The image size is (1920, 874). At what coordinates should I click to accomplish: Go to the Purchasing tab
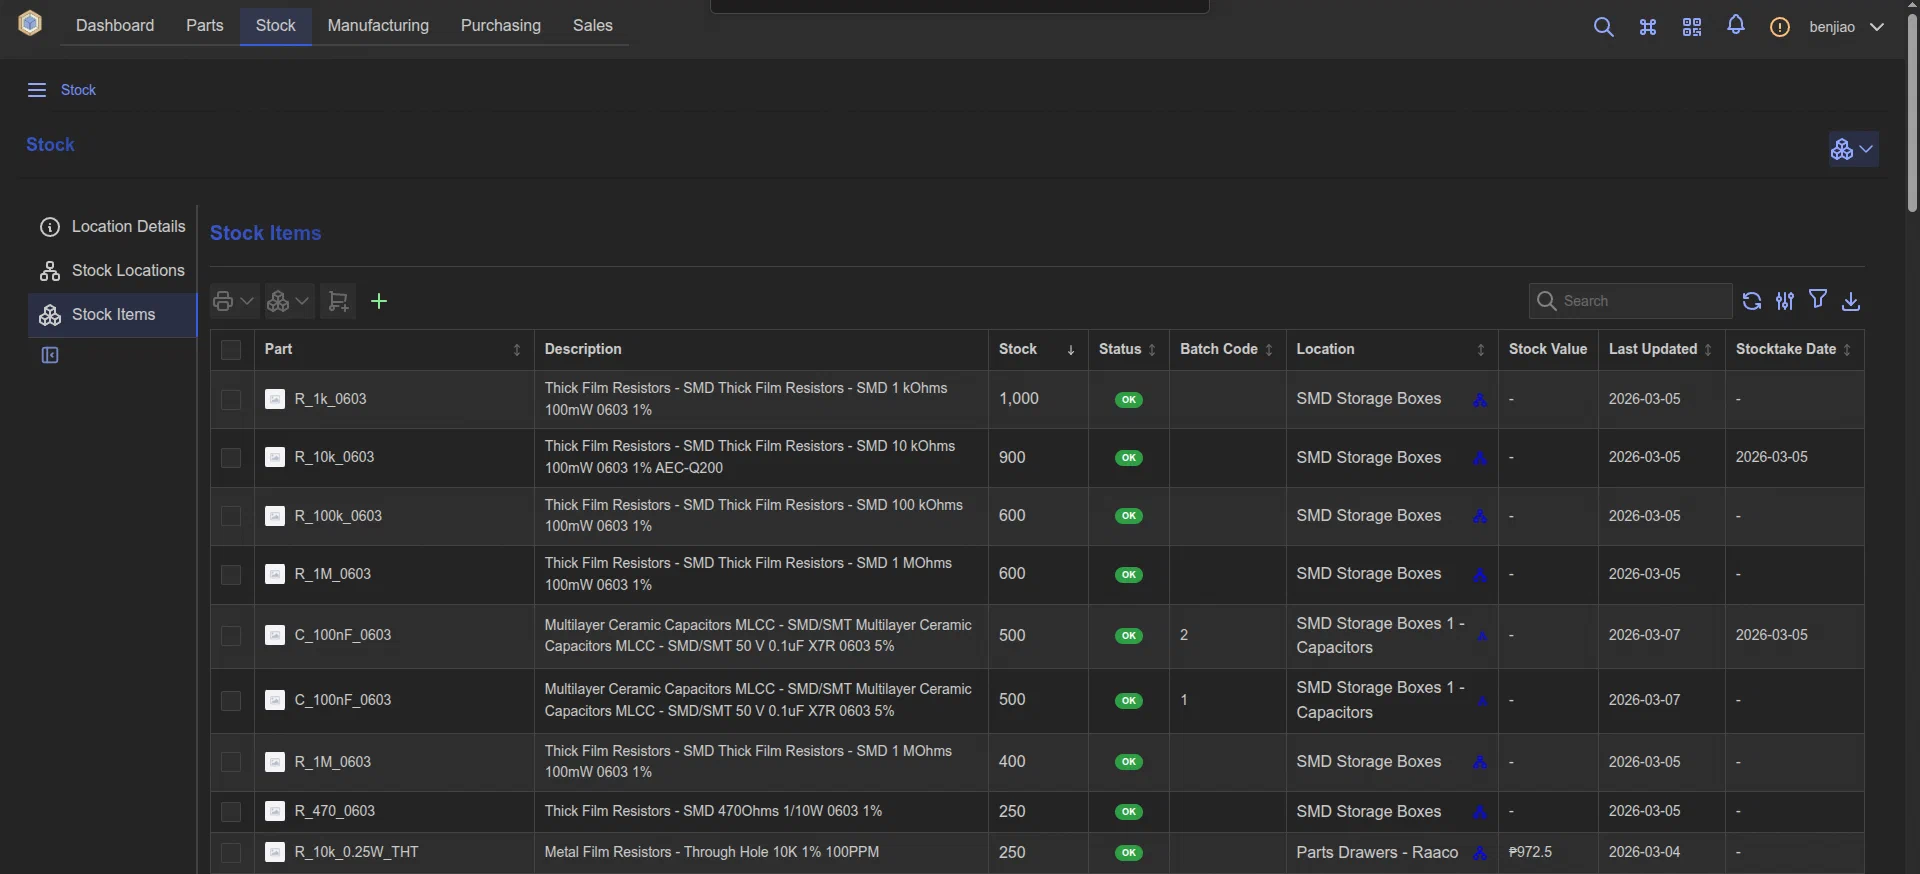pos(500,26)
